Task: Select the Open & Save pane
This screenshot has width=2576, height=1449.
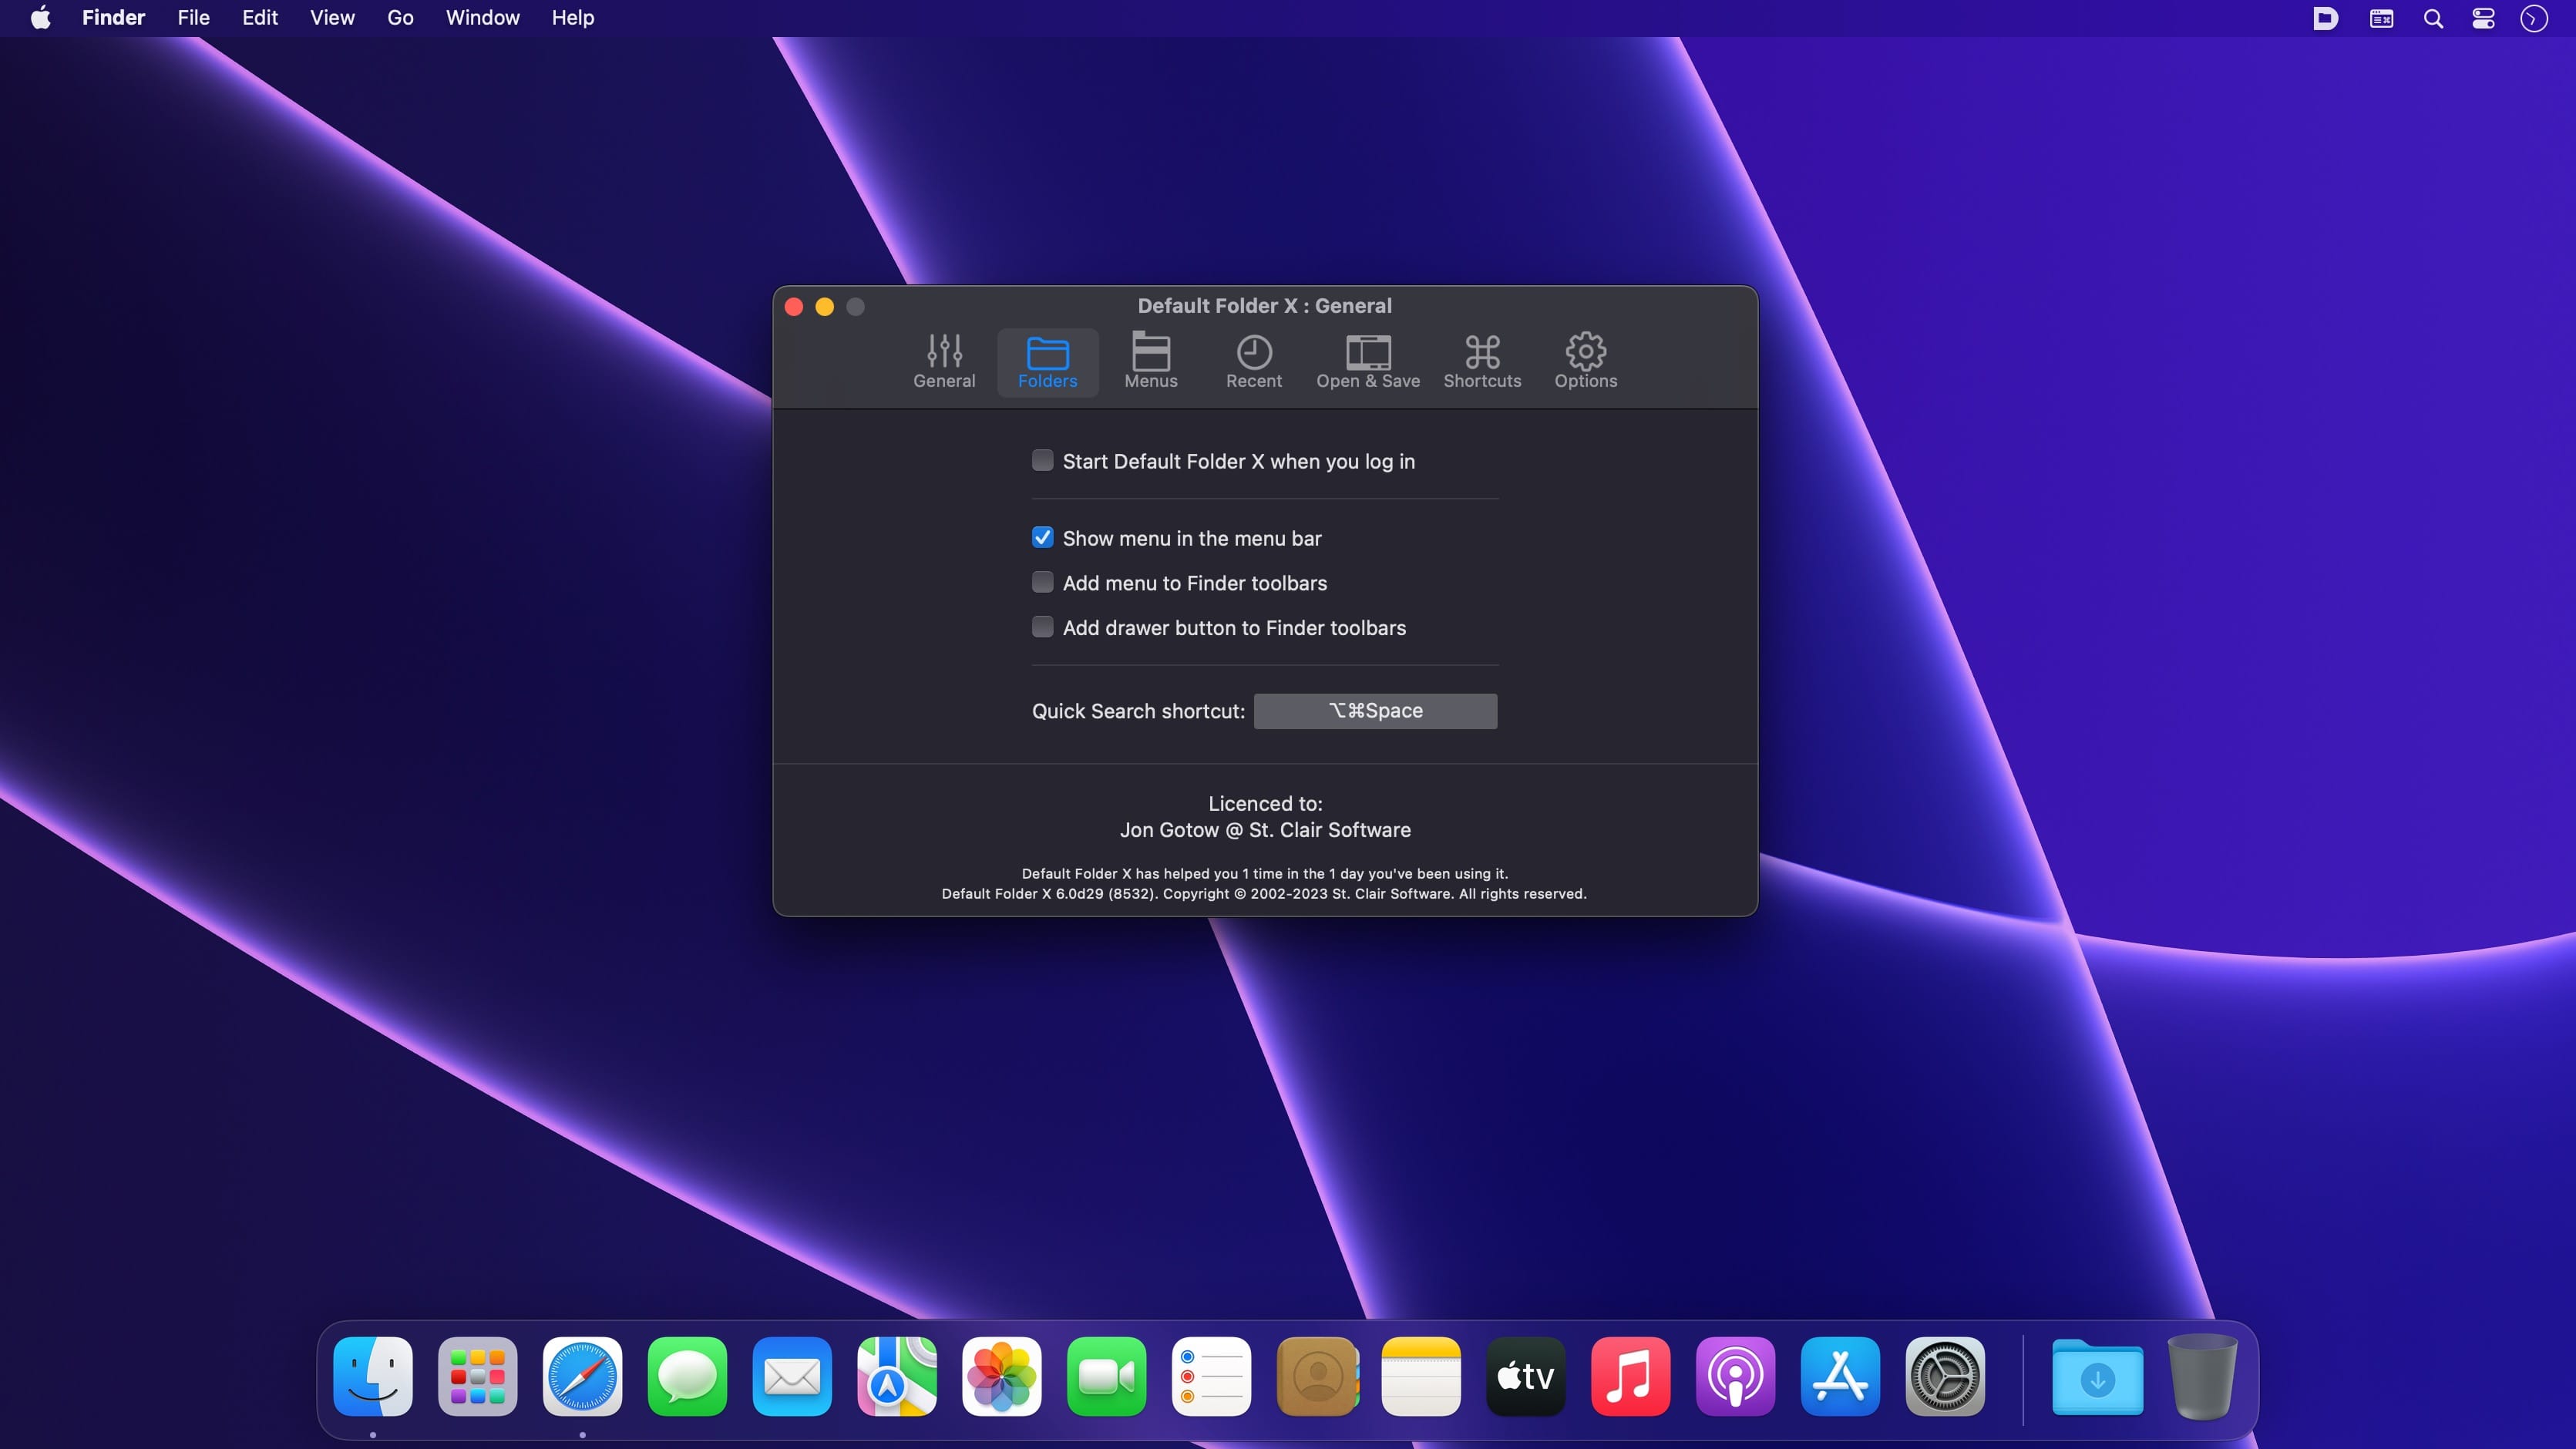Action: (1367, 361)
